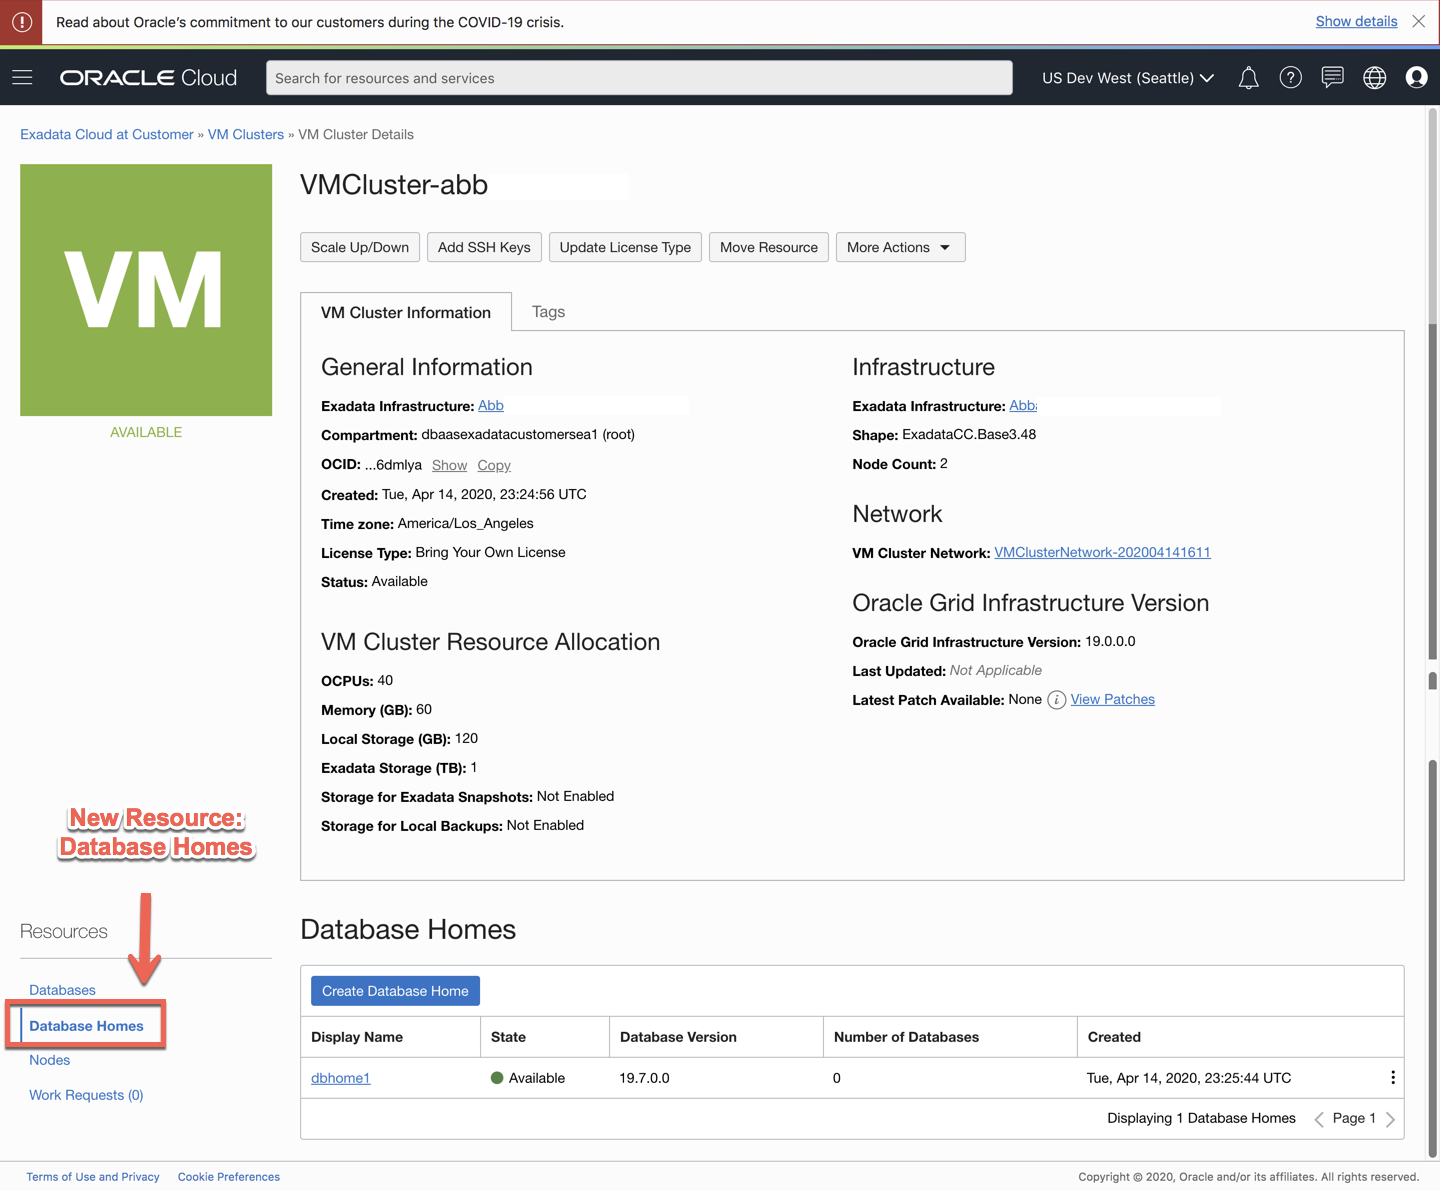The width and height of the screenshot is (1440, 1191).
Task: Open VMClusterNetwork-202004141611 link
Action: tap(1102, 552)
